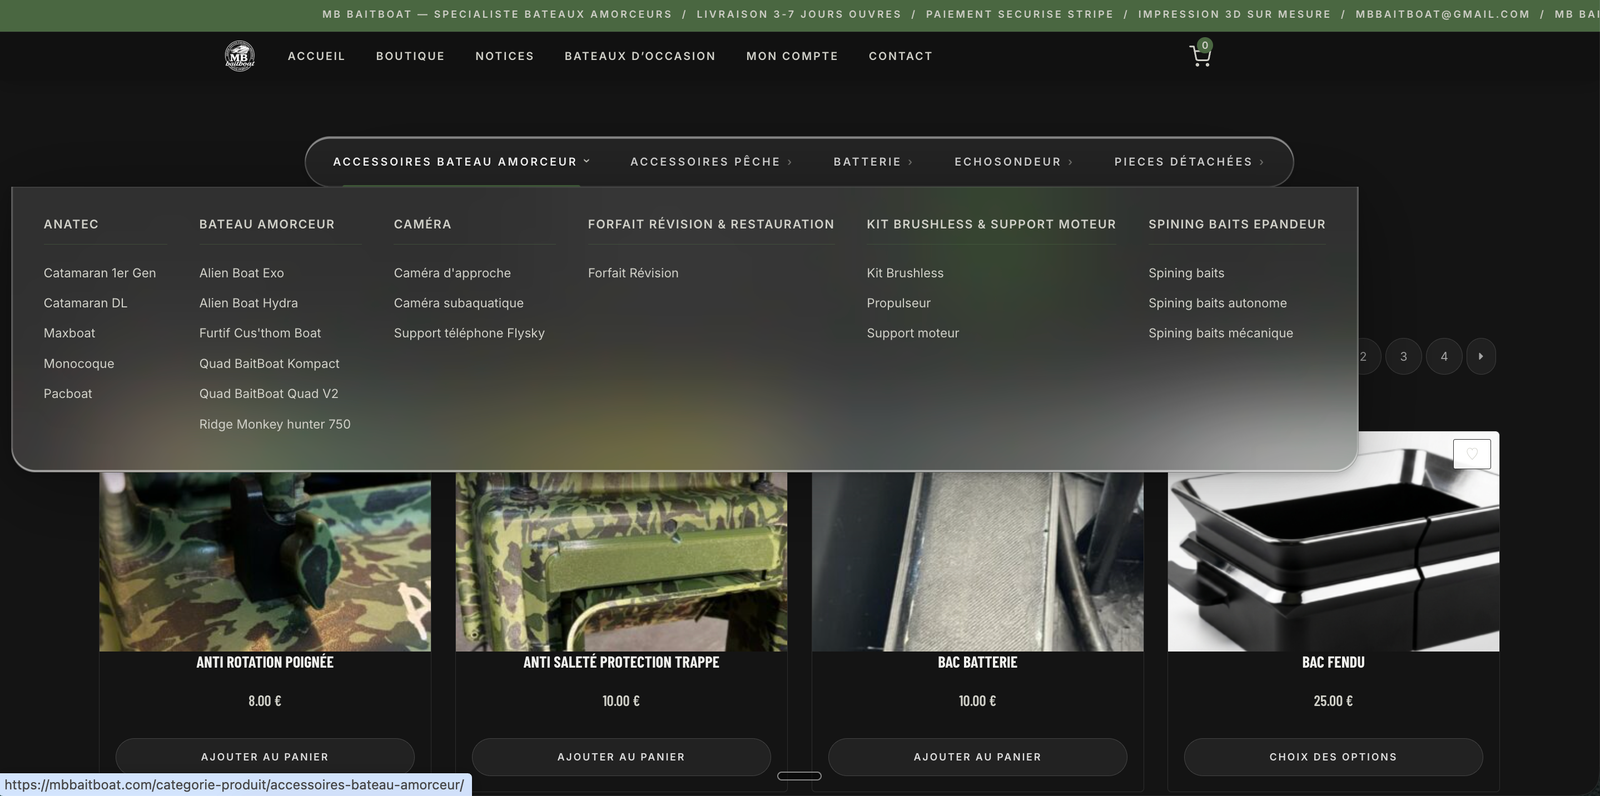Select Quad BaitBoat Quad V2 link
The width and height of the screenshot is (1600, 796).
(x=269, y=394)
